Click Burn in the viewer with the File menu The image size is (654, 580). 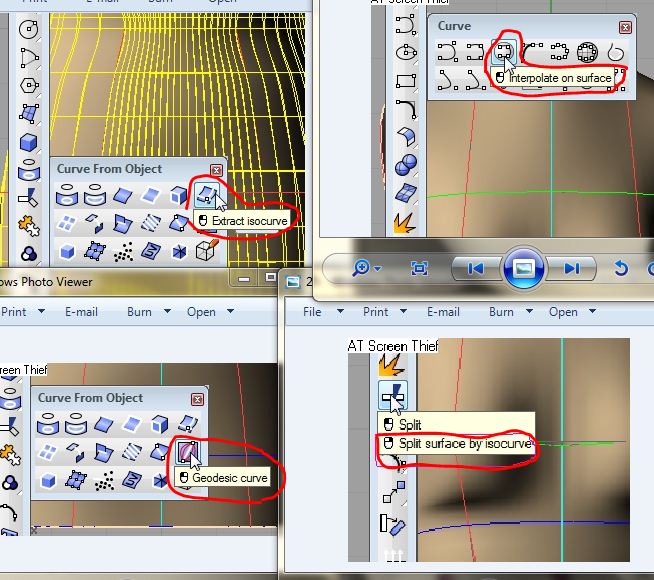(x=501, y=312)
